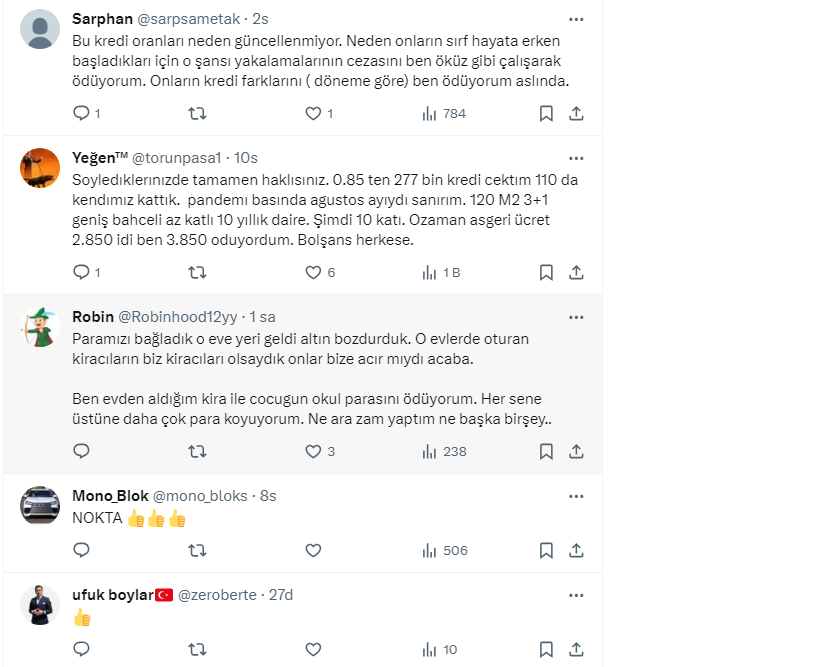Share Sarphan's tweet
Viewport: 837px width, 667px height.
point(576,114)
